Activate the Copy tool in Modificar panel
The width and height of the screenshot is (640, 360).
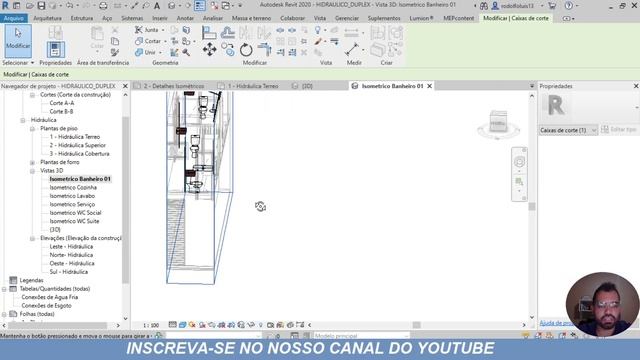click(x=228, y=50)
